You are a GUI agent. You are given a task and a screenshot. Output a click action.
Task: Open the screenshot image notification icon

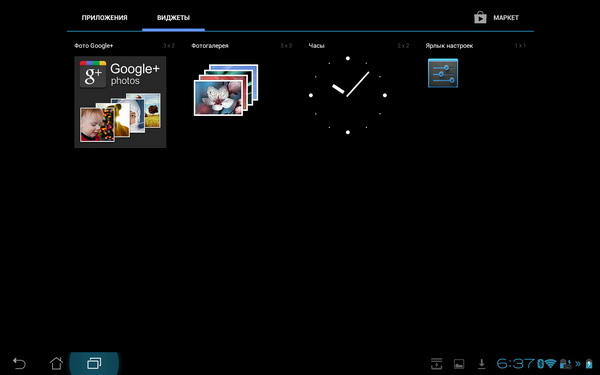pos(459,364)
